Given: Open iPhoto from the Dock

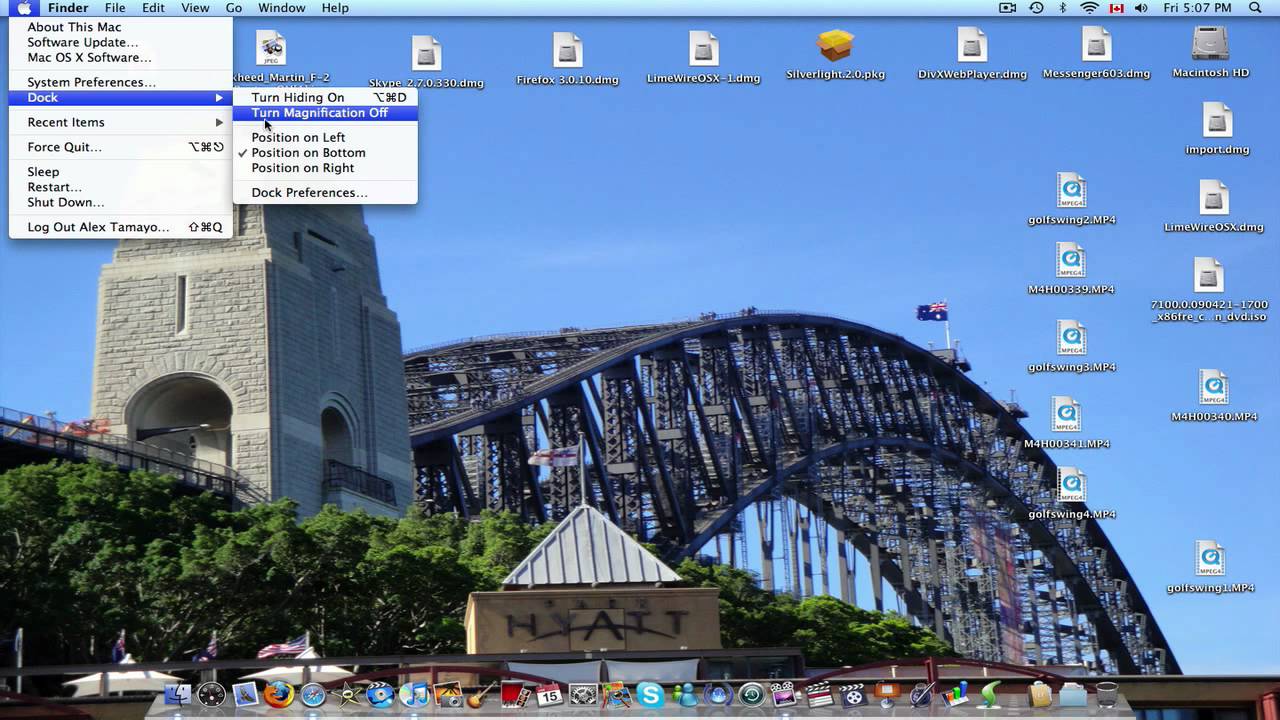Looking at the screenshot, I should tap(448, 694).
